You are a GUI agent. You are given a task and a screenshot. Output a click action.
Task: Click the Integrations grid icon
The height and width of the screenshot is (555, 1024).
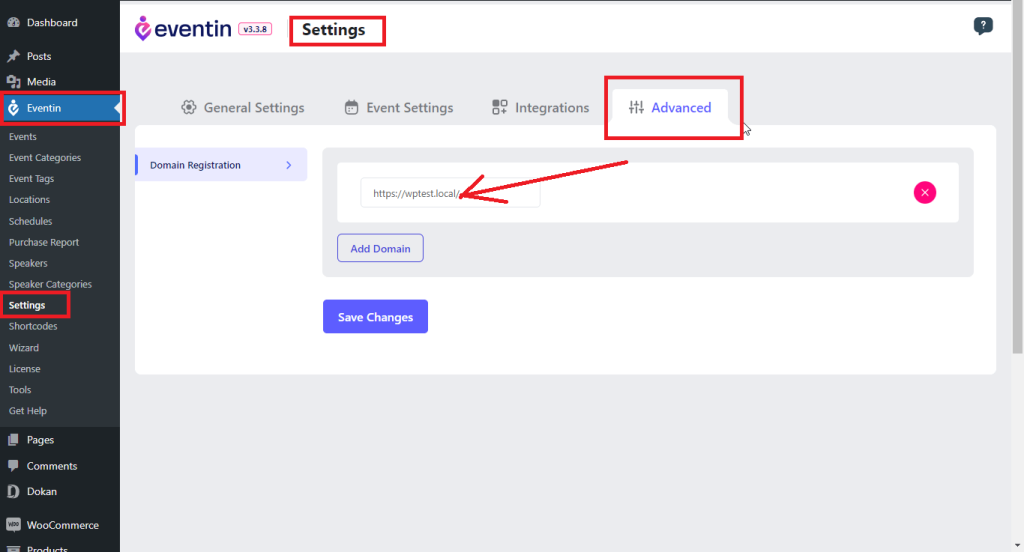tap(500, 107)
